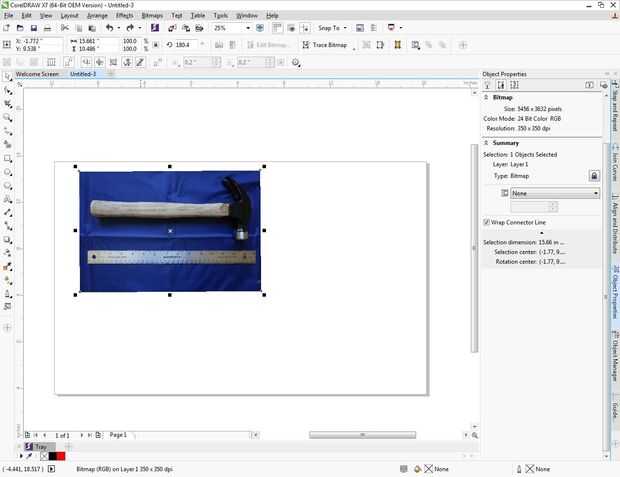The height and width of the screenshot is (477, 620).
Task: Click the Edit Bitmap button
Action: click(x=267, y=45)
